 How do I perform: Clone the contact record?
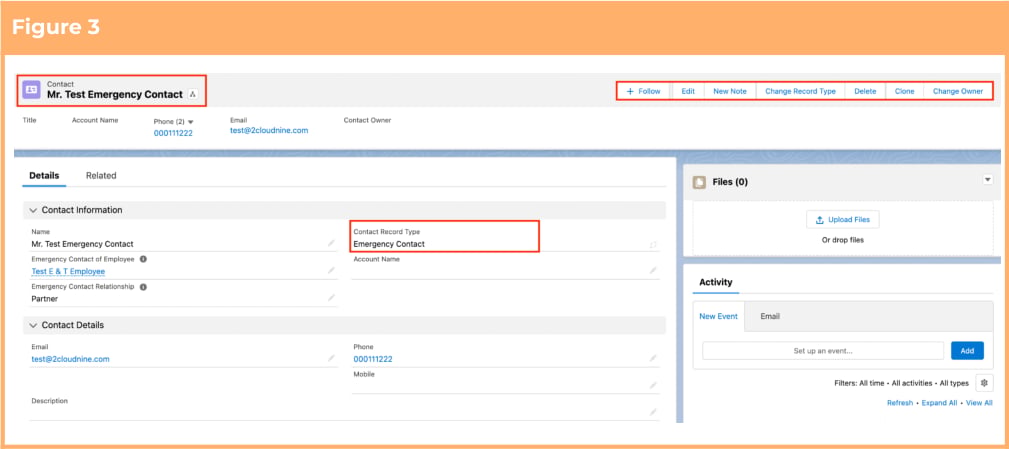(905, 91)
